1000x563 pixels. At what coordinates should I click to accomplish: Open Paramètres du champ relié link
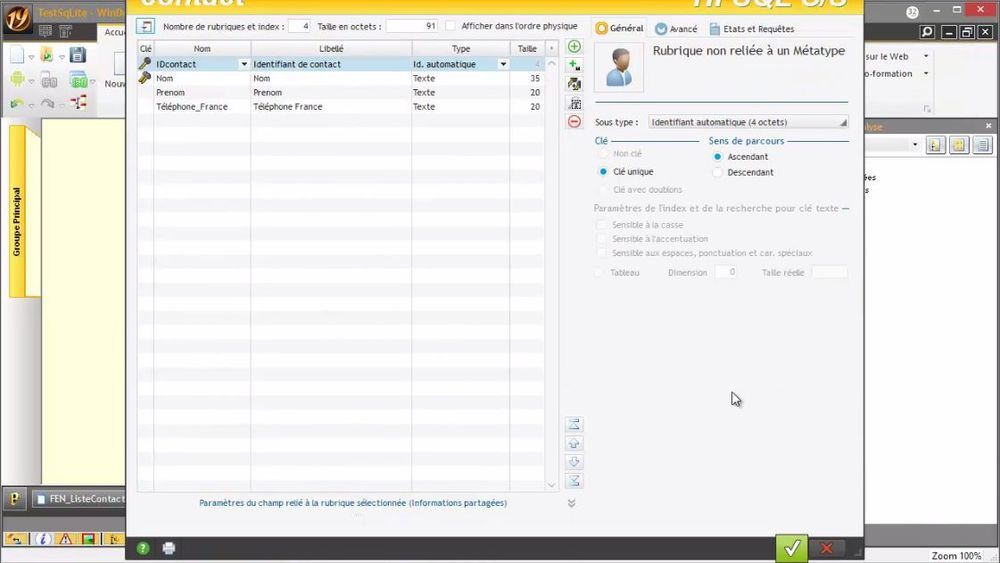(353, 502)
